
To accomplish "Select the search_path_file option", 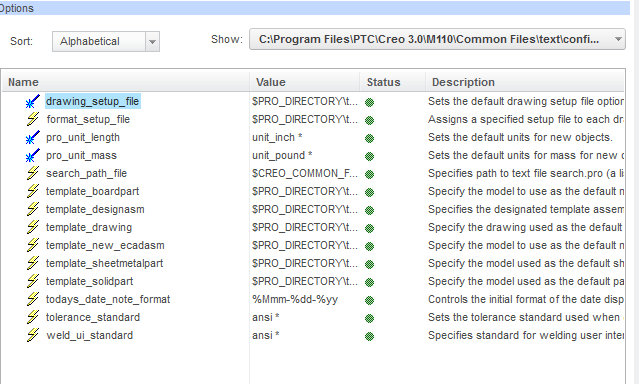I will pyautogui.click(x=86, y=173).
